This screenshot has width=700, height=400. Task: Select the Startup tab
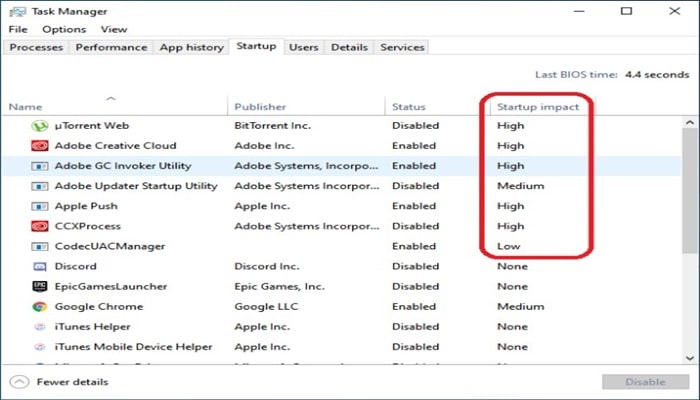pyautogui.click(x=256, y=46)
